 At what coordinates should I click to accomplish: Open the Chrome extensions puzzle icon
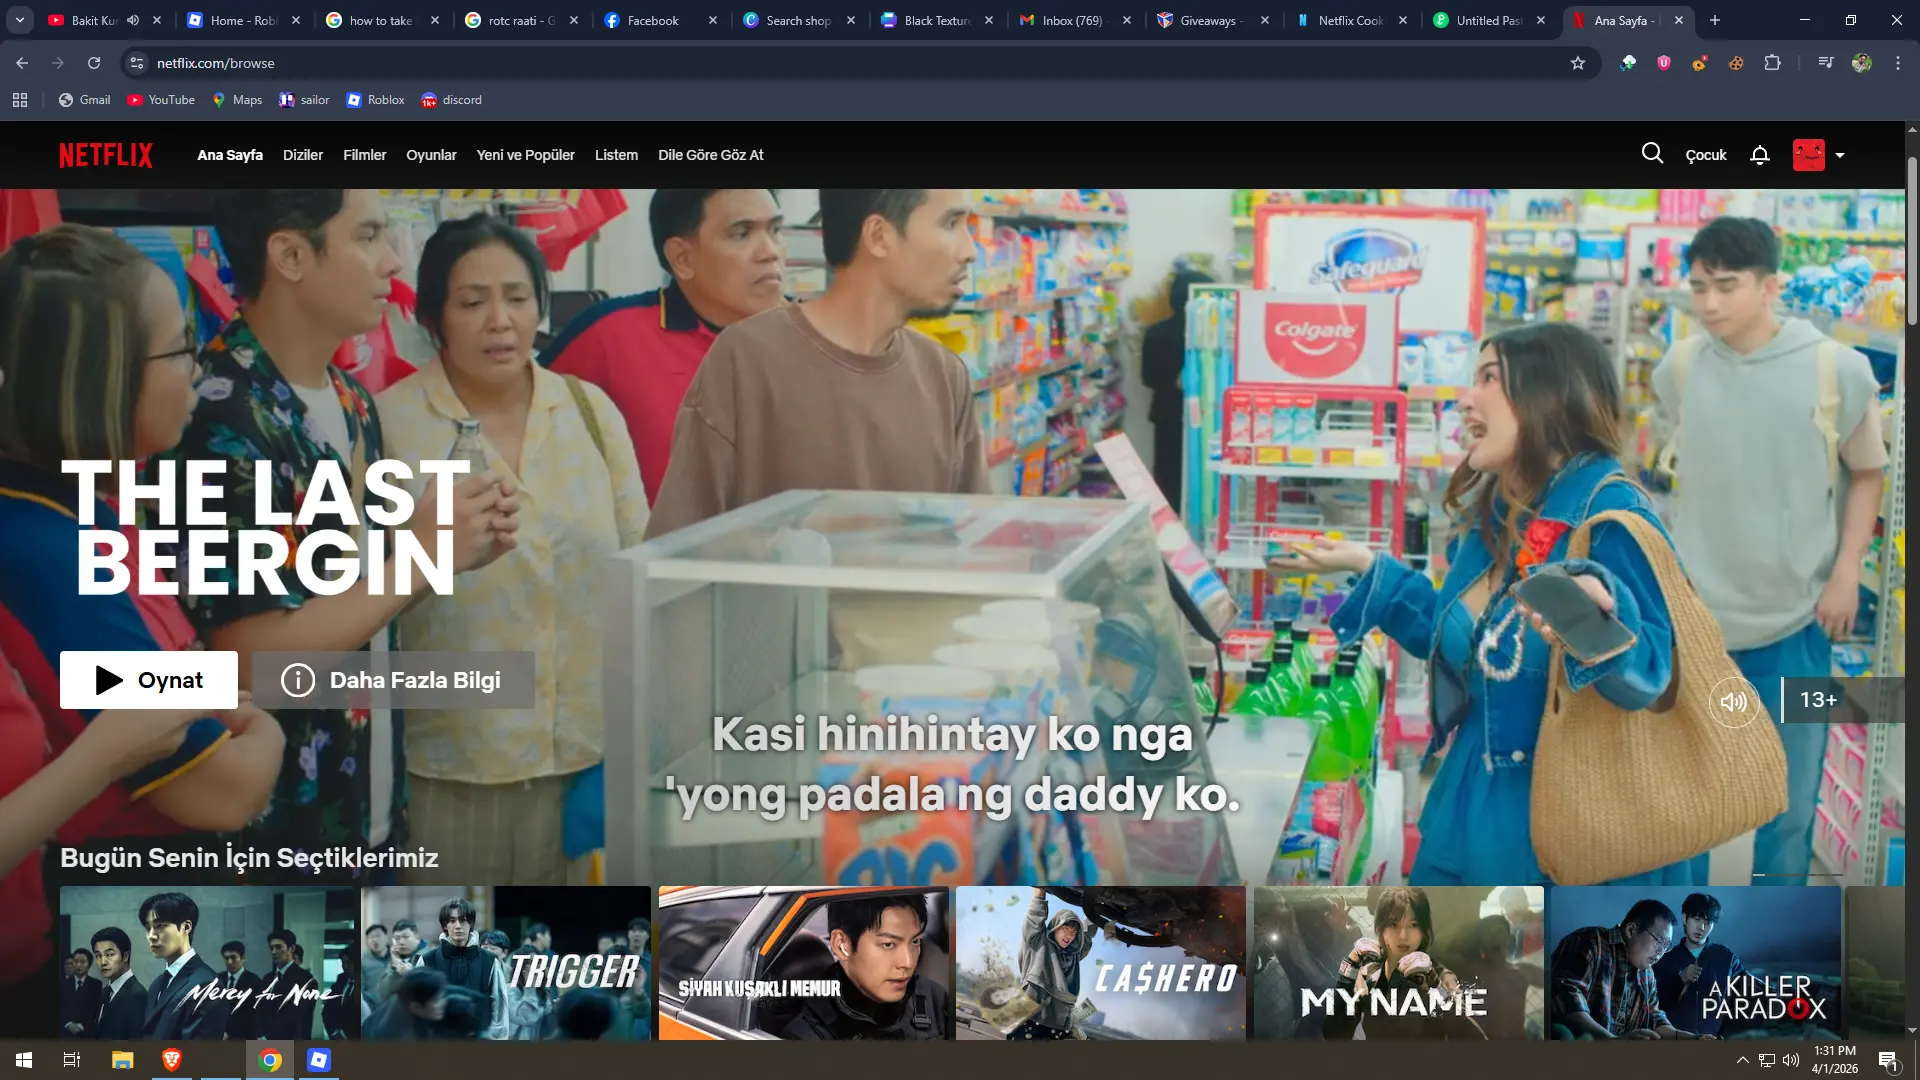(x=1772, y=63)
